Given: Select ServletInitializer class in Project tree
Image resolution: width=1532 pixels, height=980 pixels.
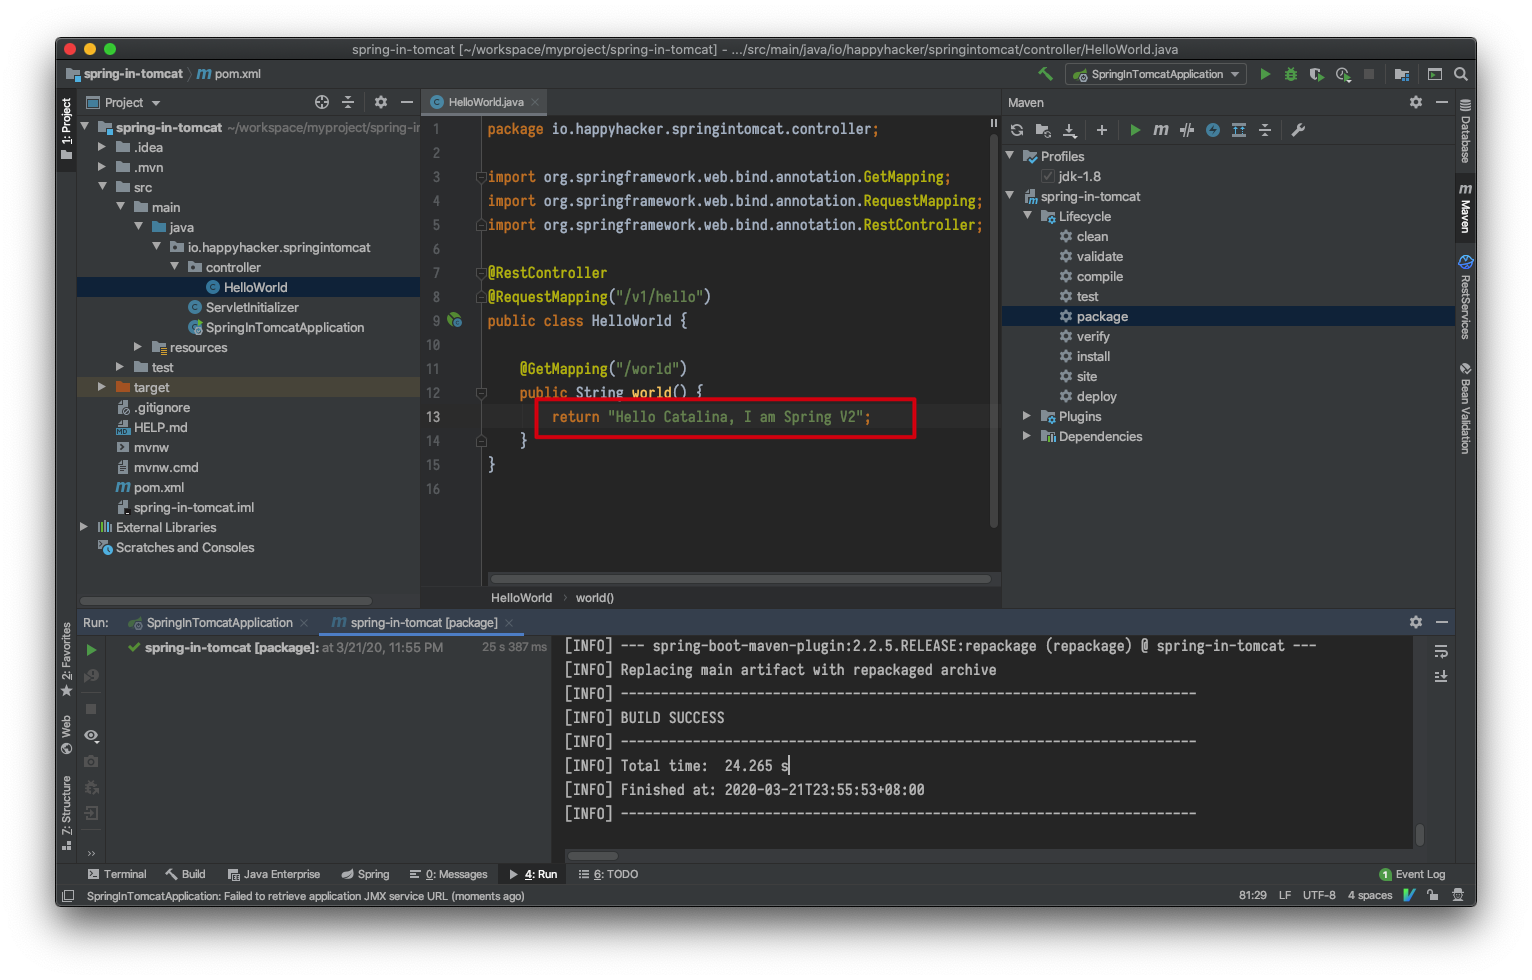Looking at the screenshot, I should [x=252, y=307].
